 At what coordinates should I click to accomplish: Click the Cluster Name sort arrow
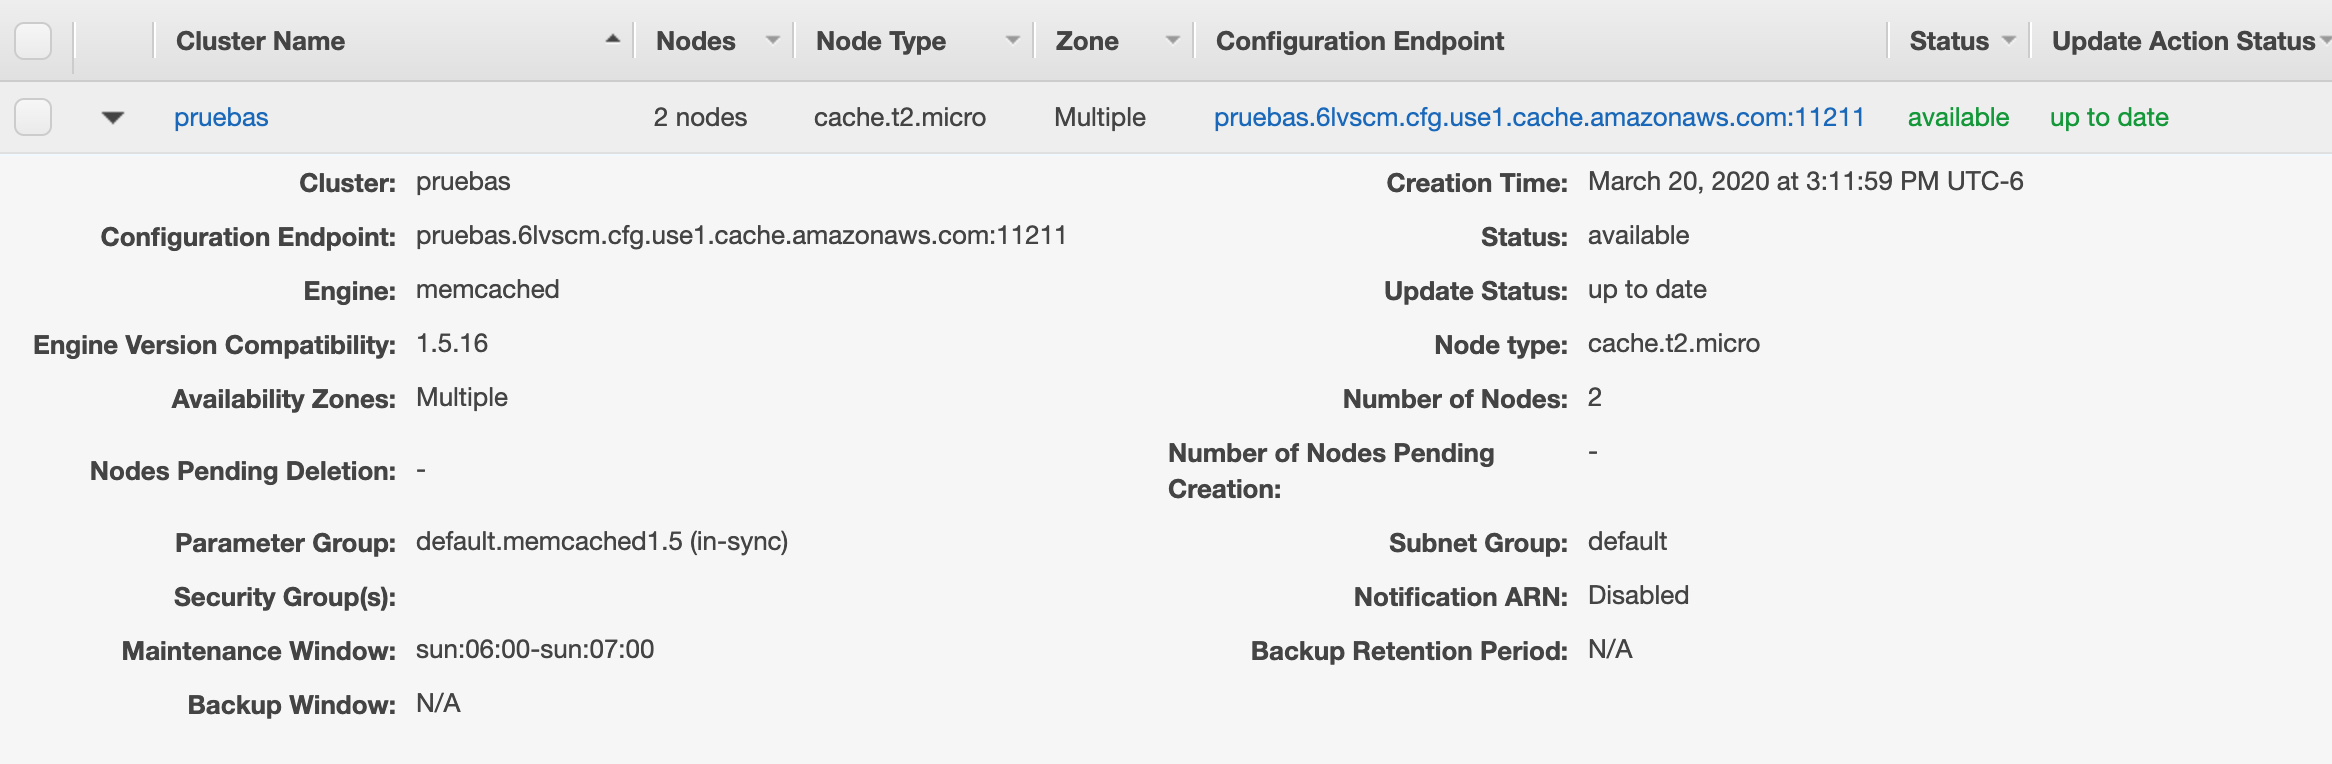coord(612,40)
